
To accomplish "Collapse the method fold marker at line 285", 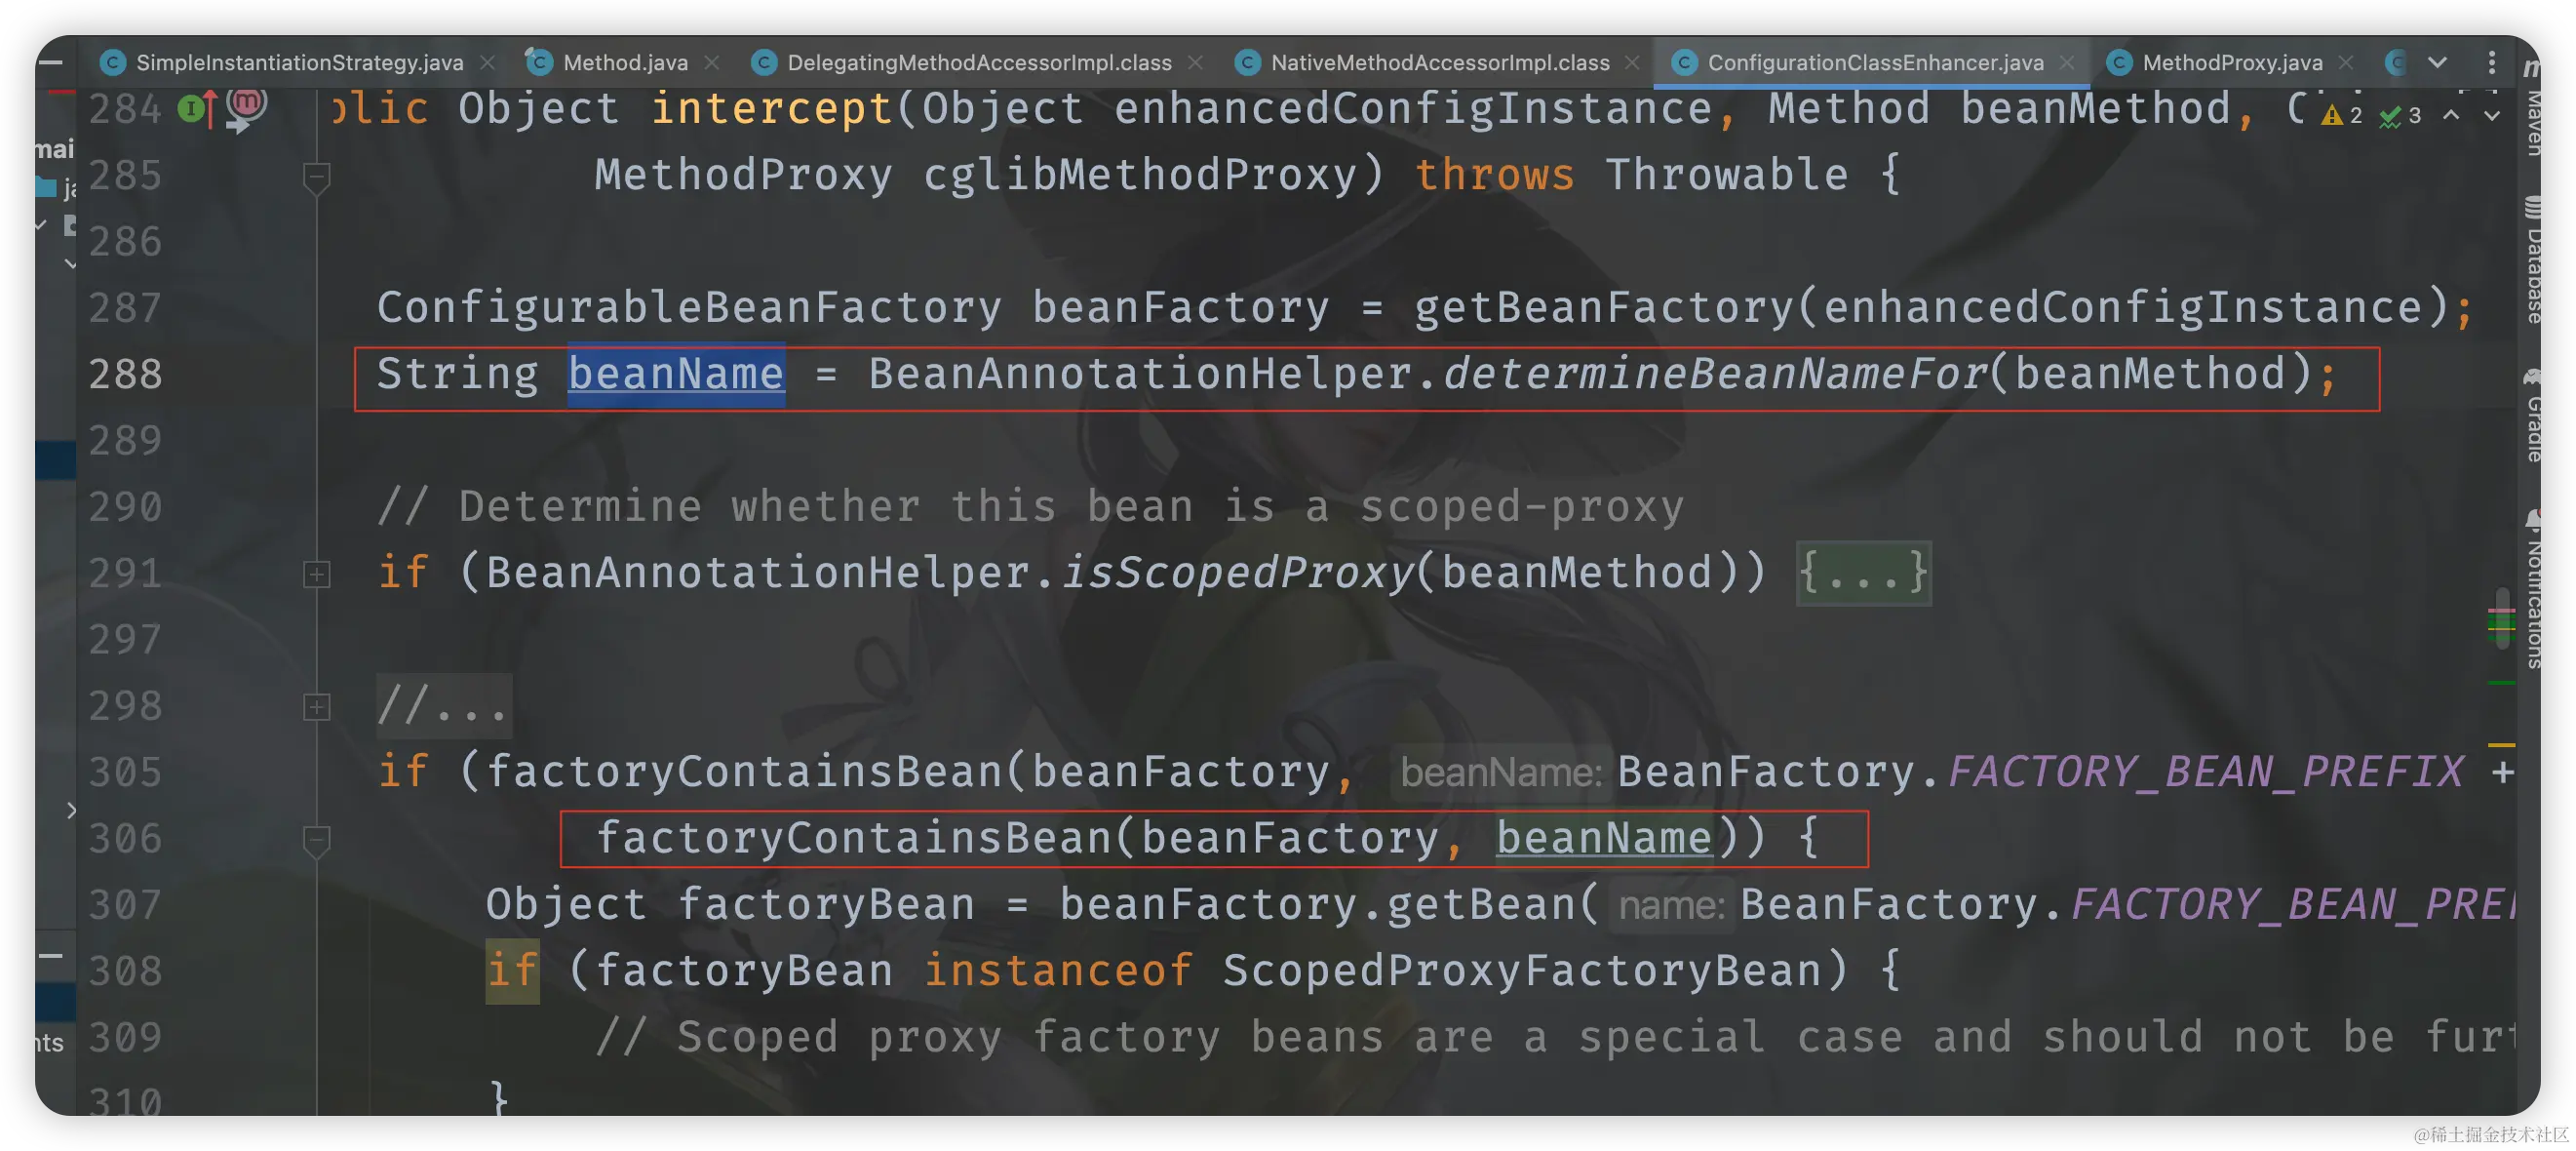I will [316, 178].
